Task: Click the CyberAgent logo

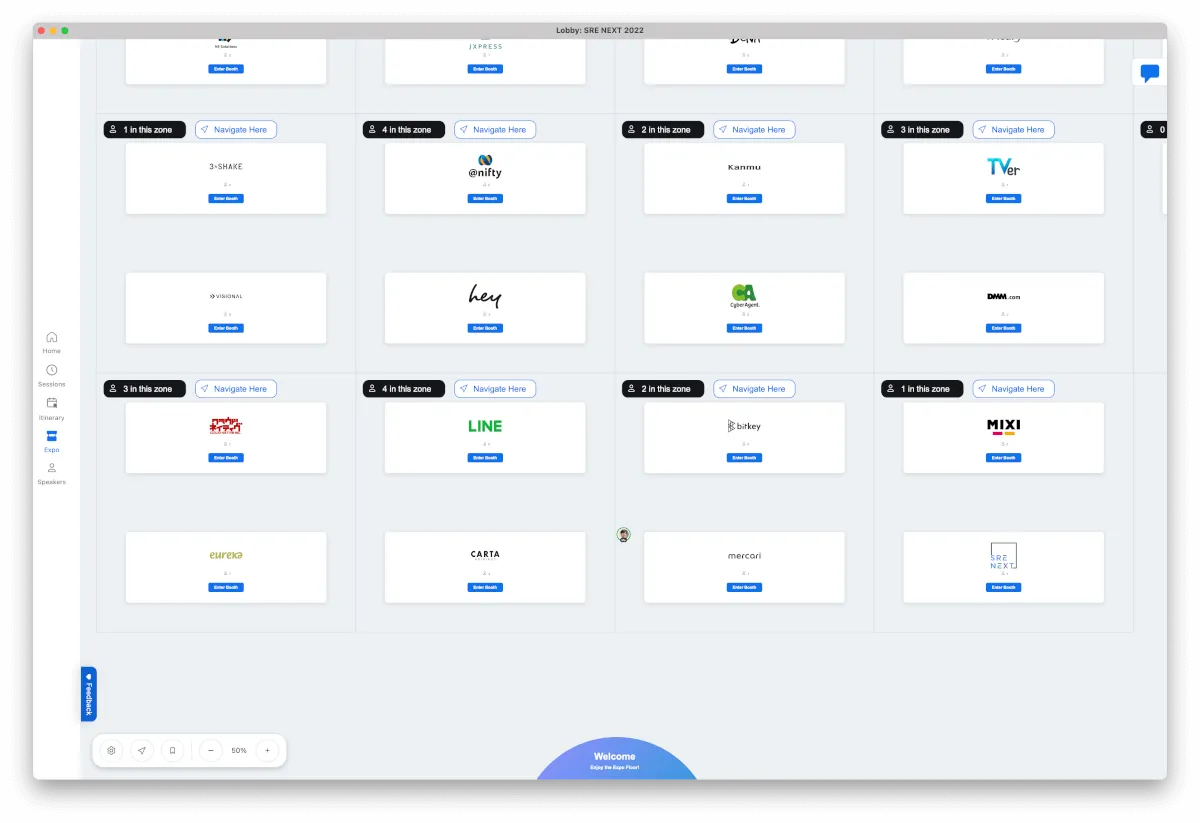Action: (x=744, y=296)
